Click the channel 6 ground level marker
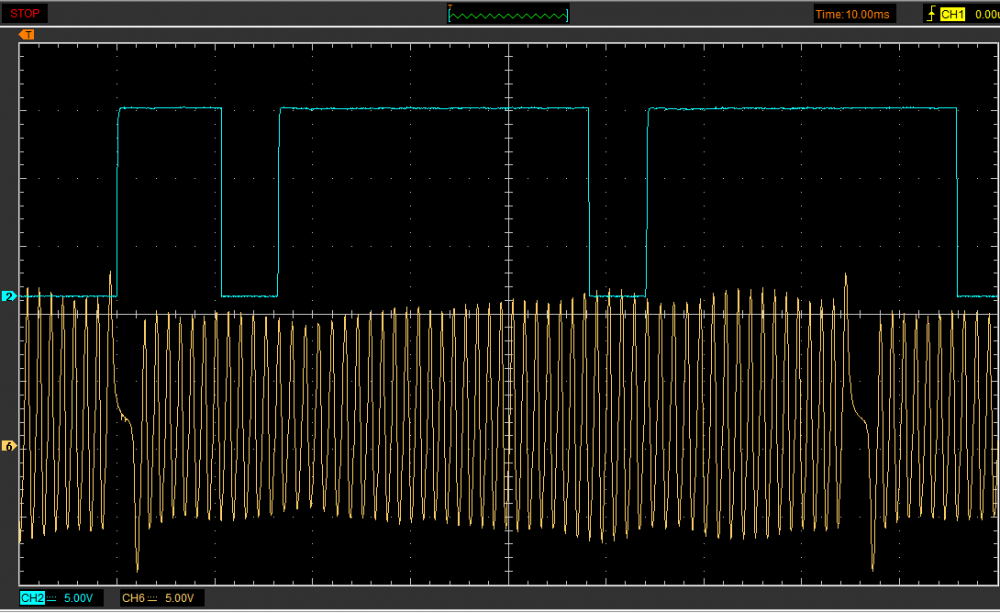Image resolution: width=1000 pixels, height=613 pixels. [8, 446]
